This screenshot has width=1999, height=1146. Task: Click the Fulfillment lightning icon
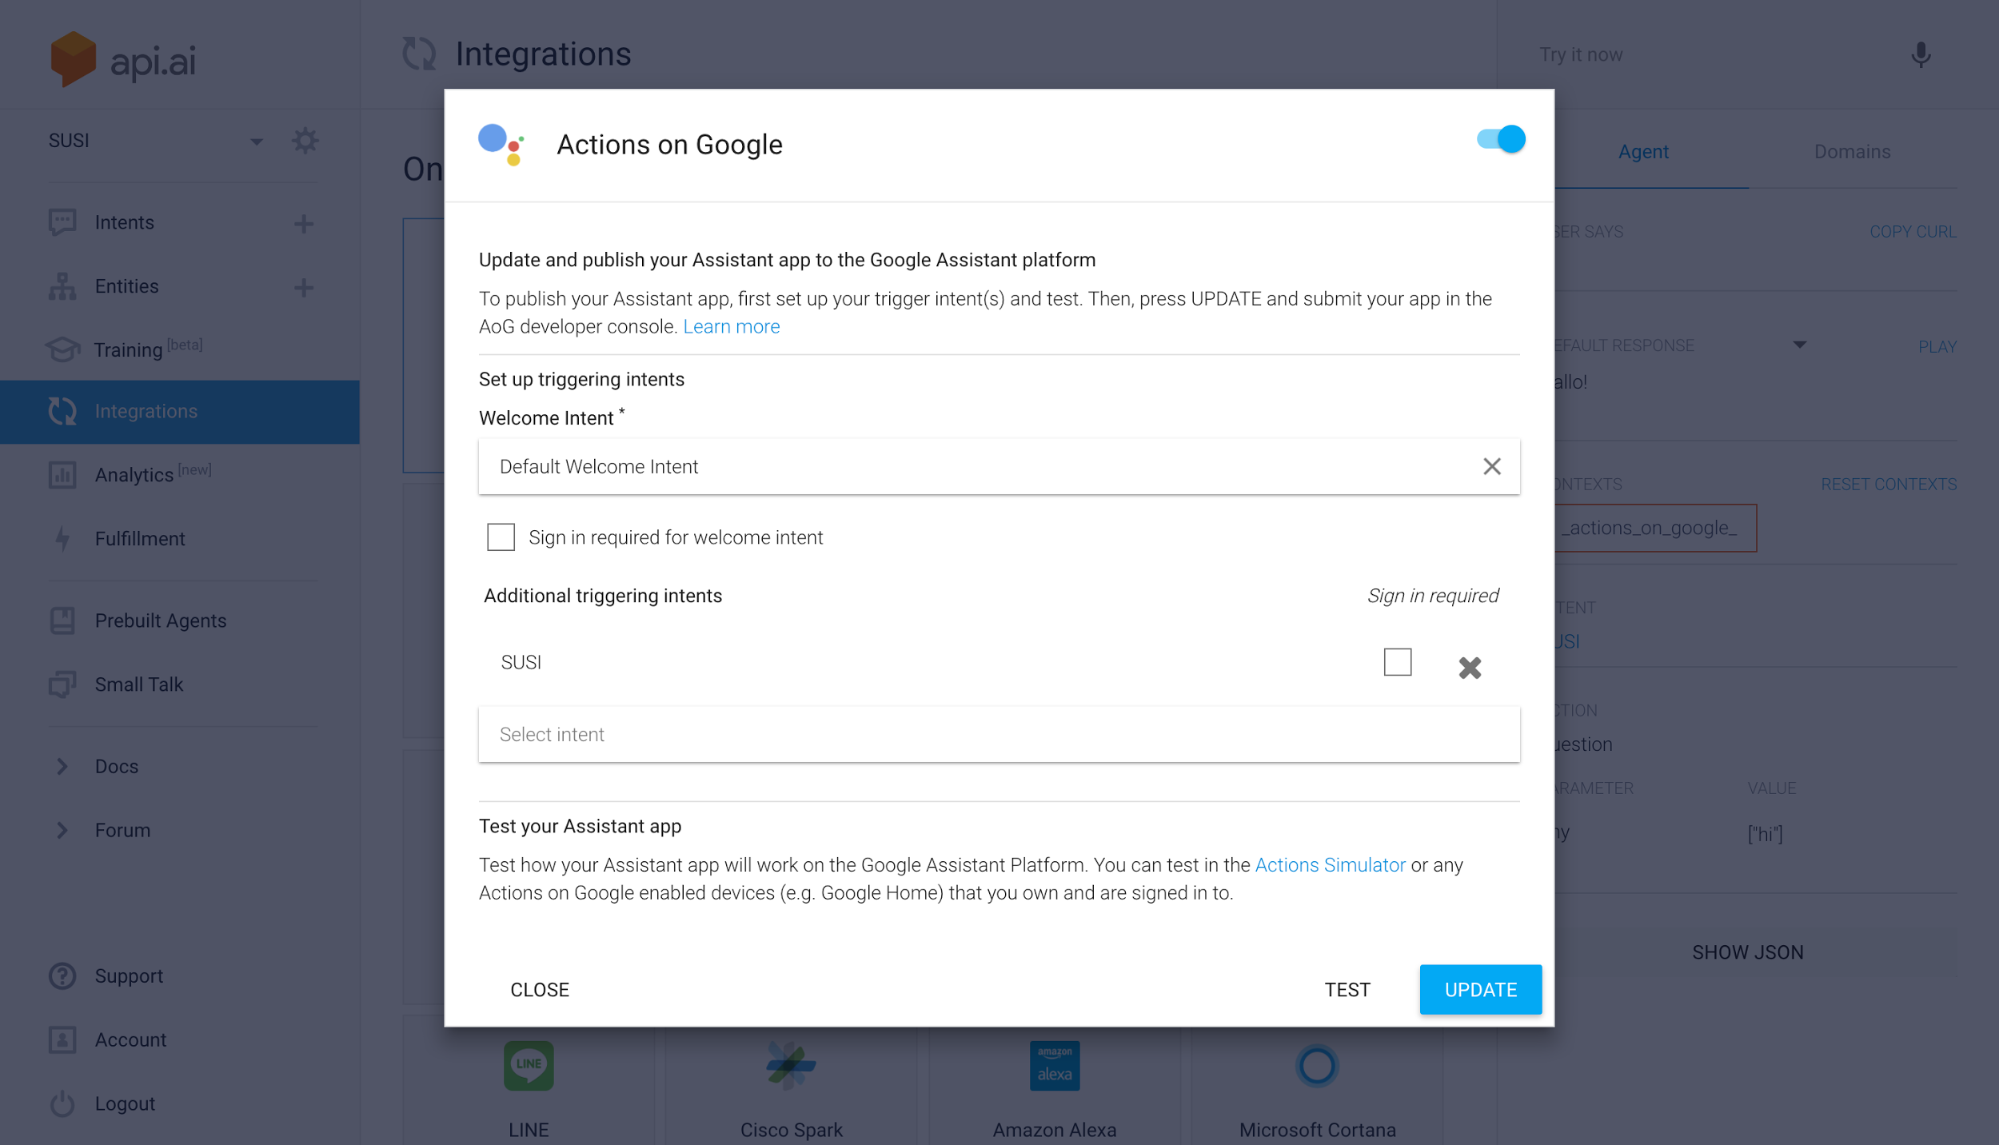[x=62, y=539]
